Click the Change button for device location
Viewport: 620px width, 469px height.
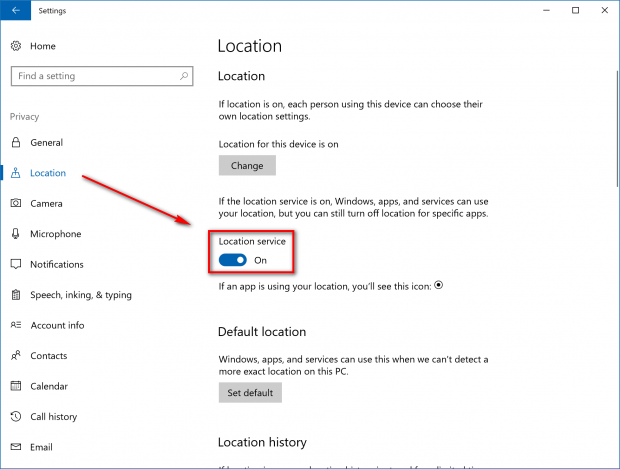[x=247, y=165]
